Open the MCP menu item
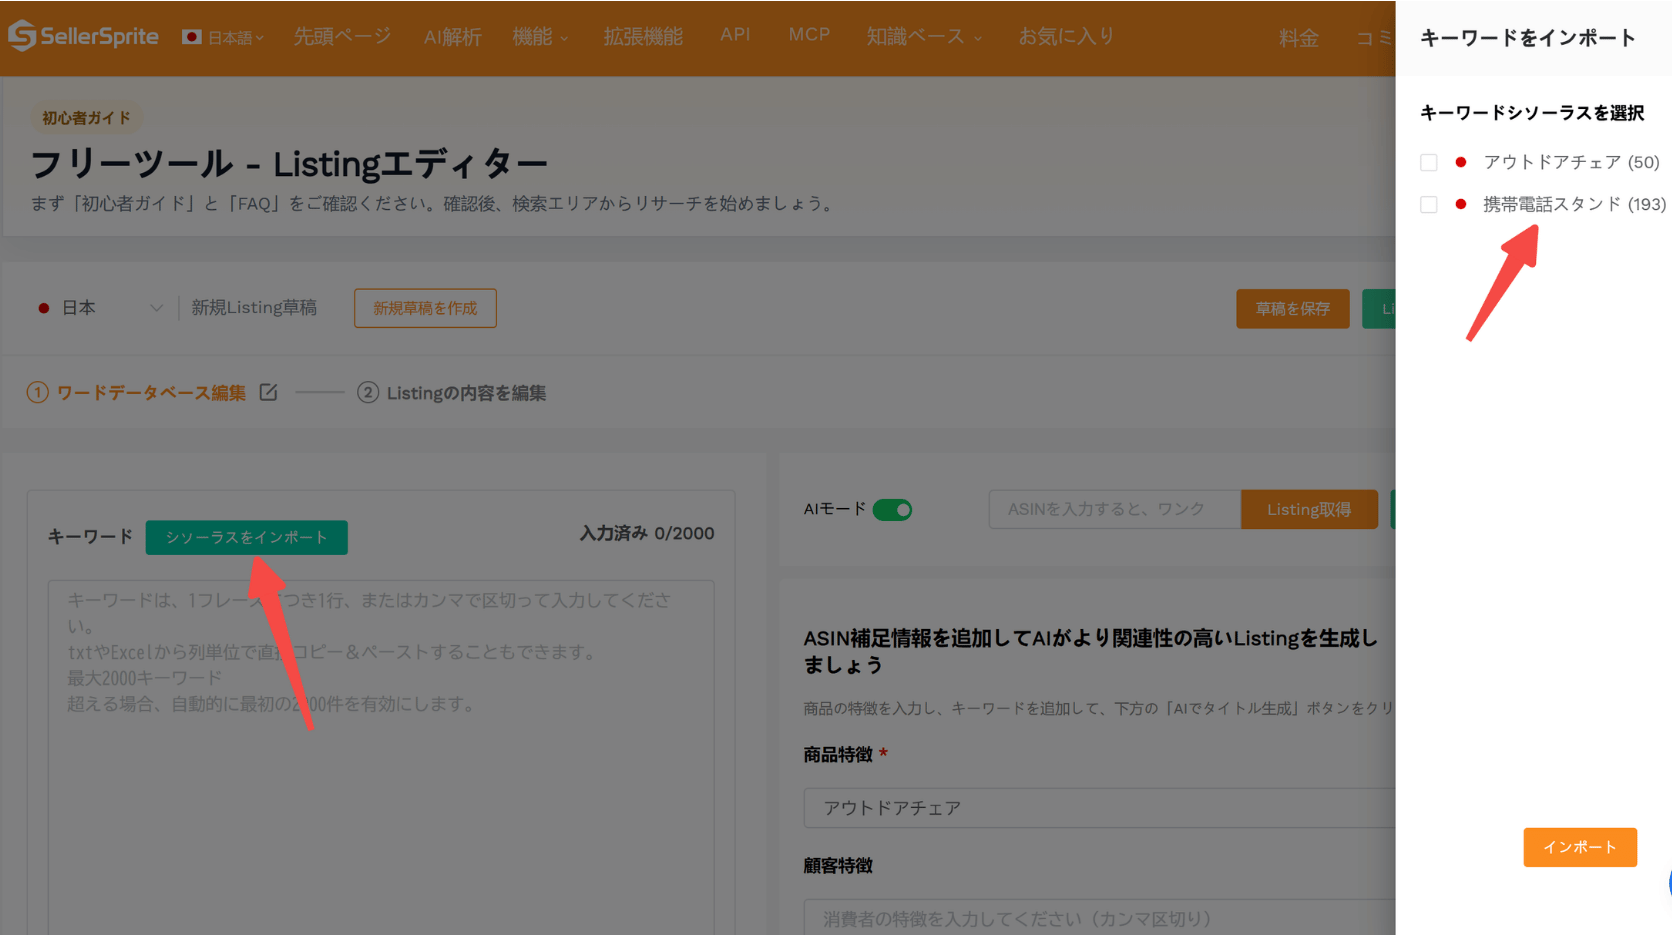Image resolution: width=1672 pixels, height=941 pixels. [809, 34]
